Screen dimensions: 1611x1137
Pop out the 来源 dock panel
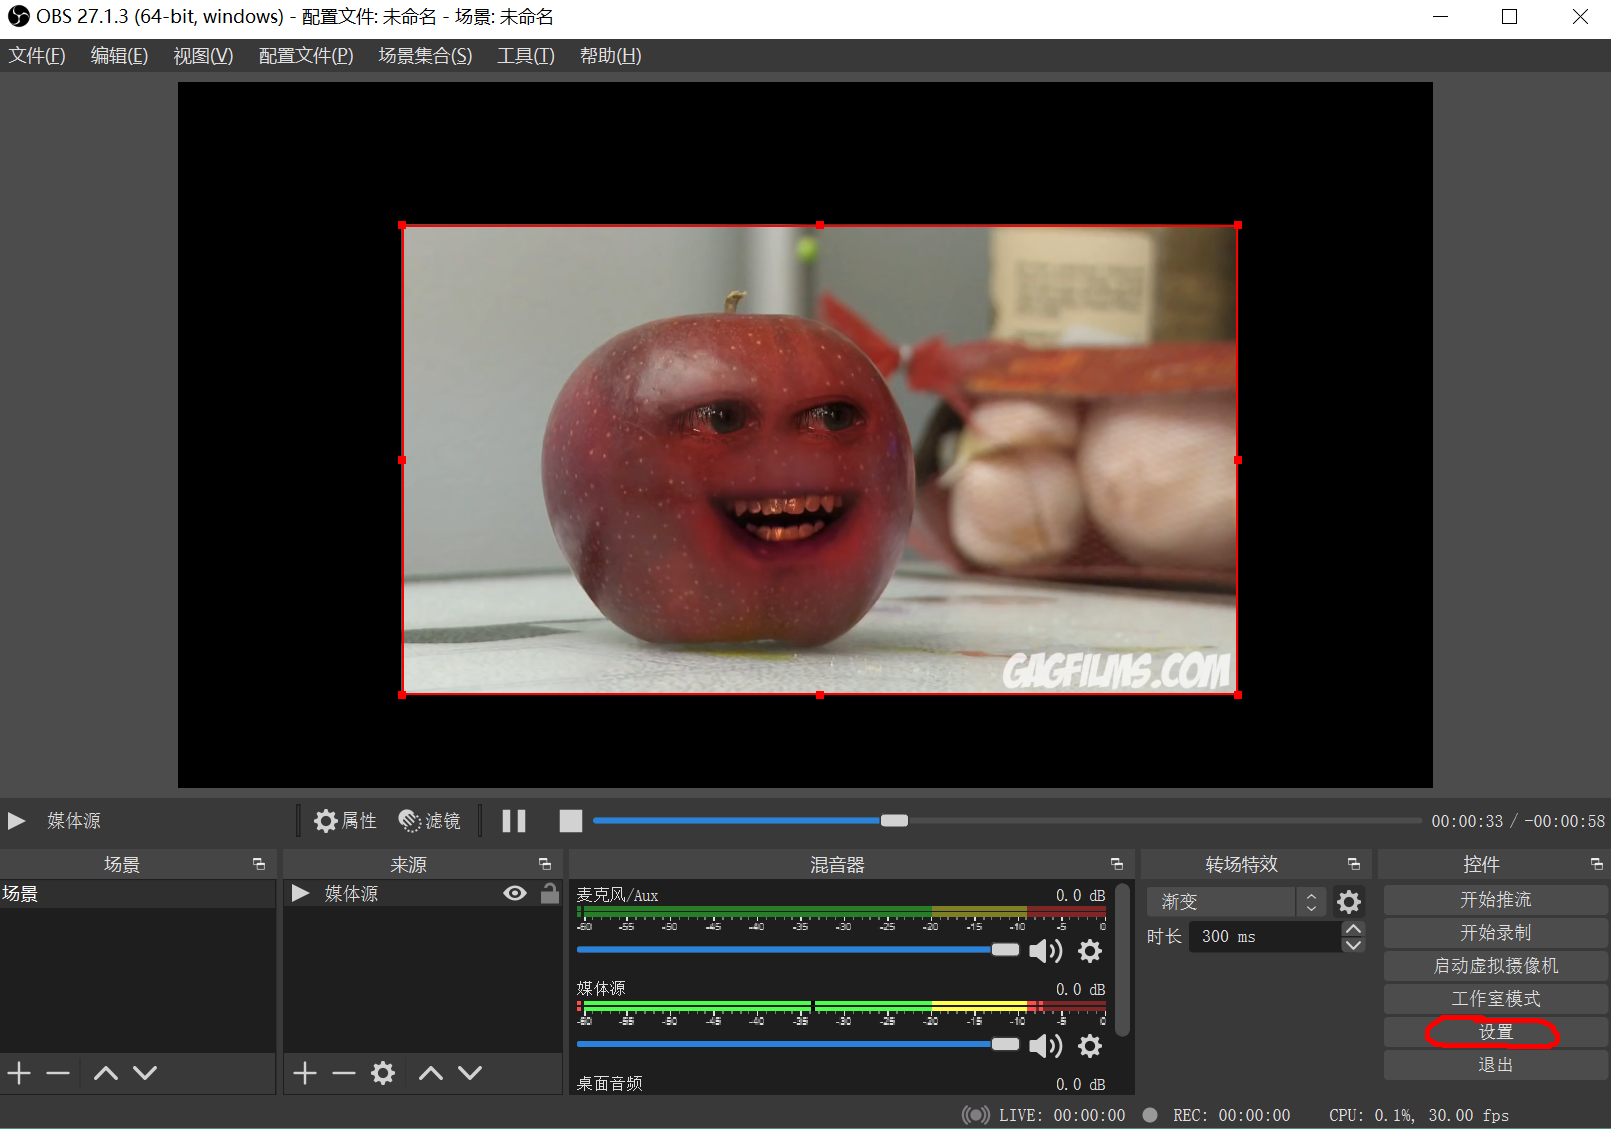(x=545, y=864)
